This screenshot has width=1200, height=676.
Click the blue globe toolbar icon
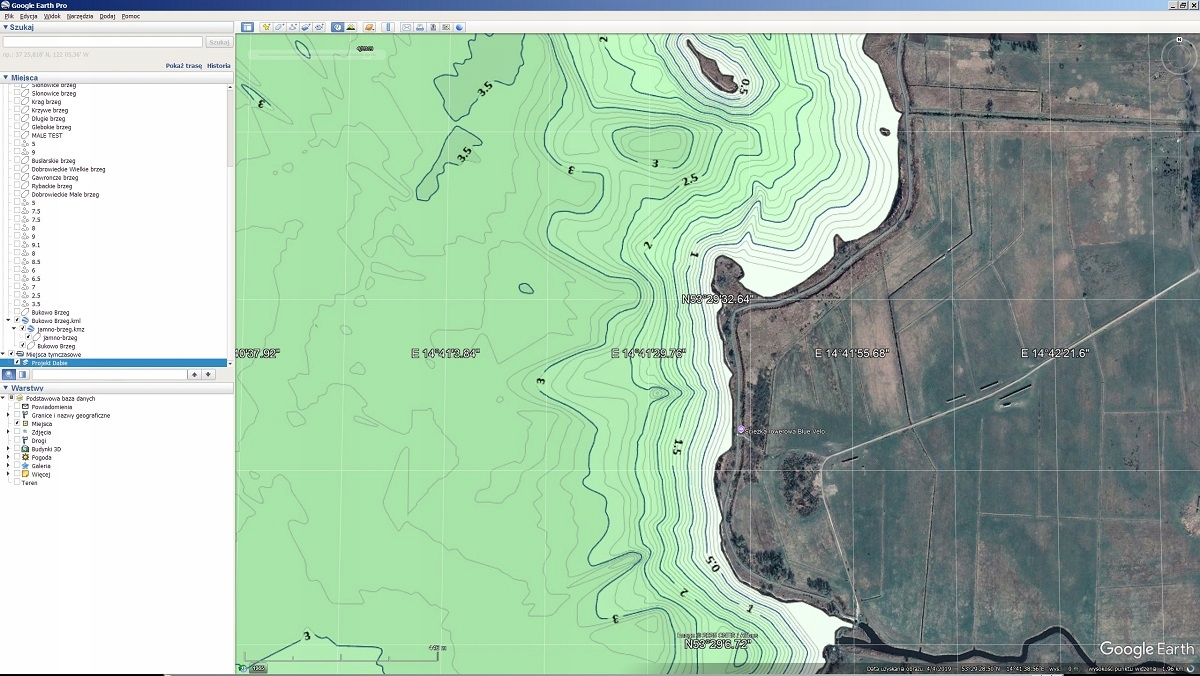click(x=459, y=27)
